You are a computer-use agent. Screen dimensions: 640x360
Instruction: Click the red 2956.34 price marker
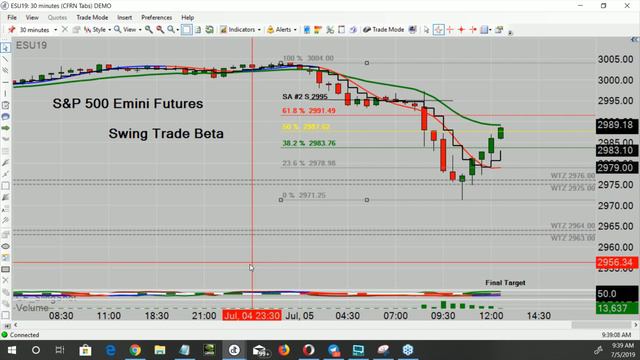617,262
